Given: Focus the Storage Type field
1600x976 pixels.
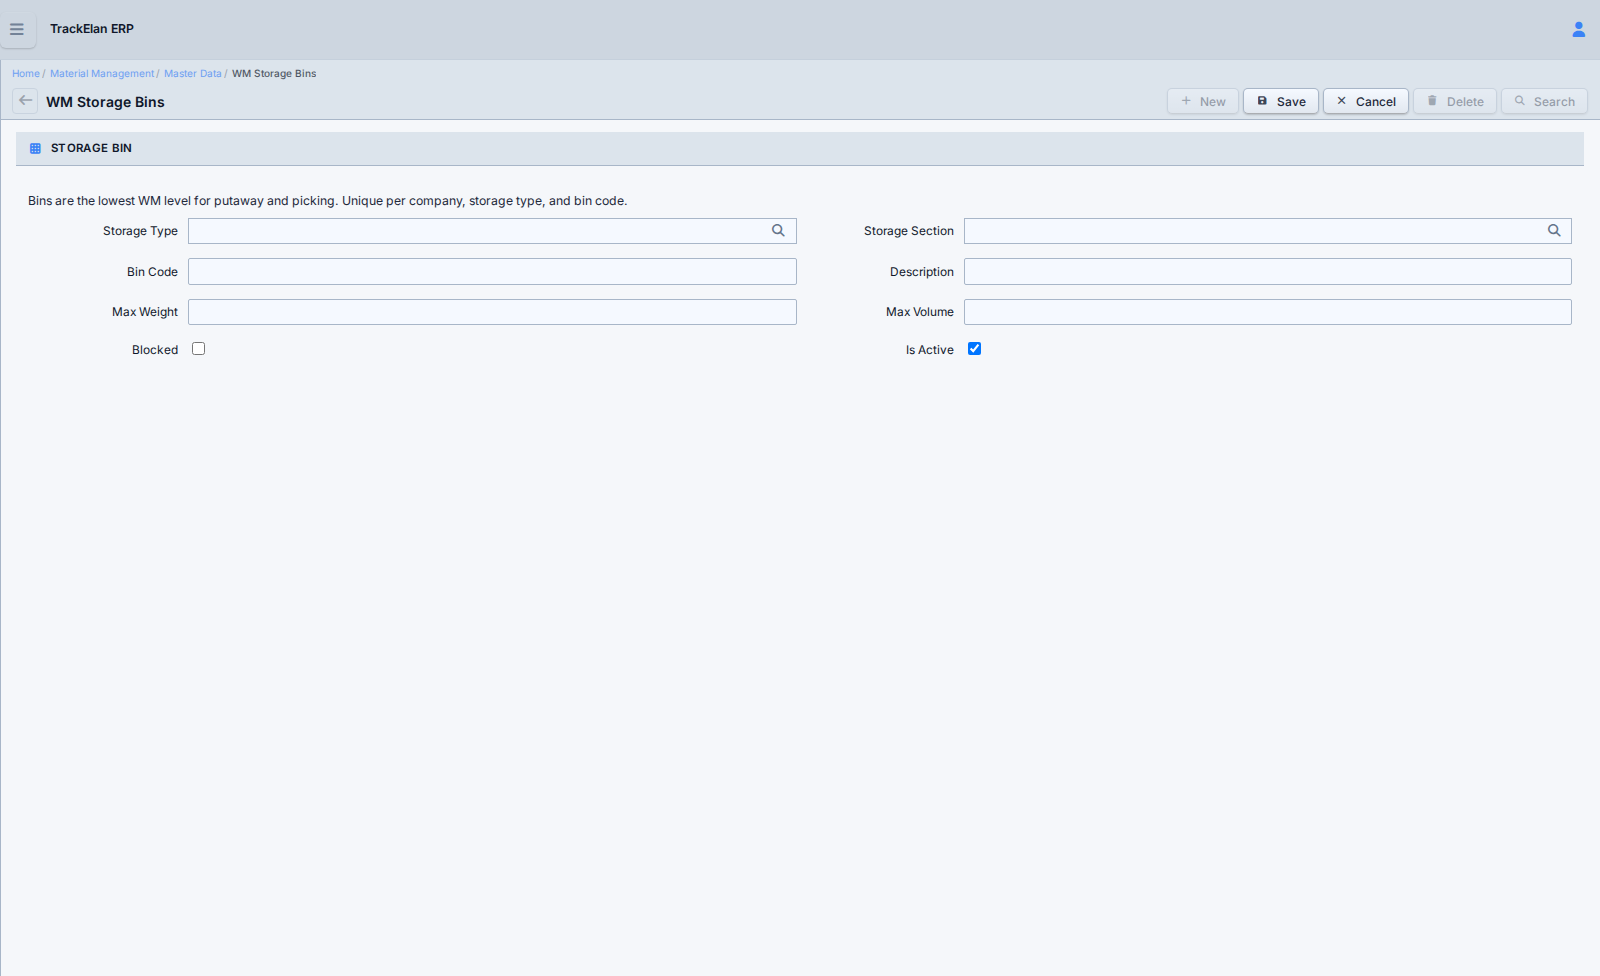Looking at the screenshot, I should click(492, 231).
